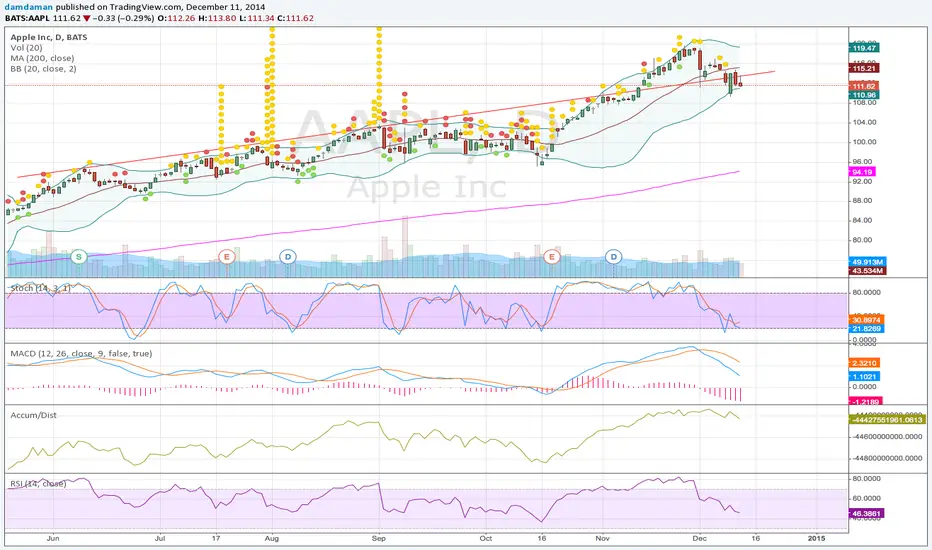This screenshot has width=932, height=550.
Task: Click the 100.00 price axis label
Action: click(864, 142)
